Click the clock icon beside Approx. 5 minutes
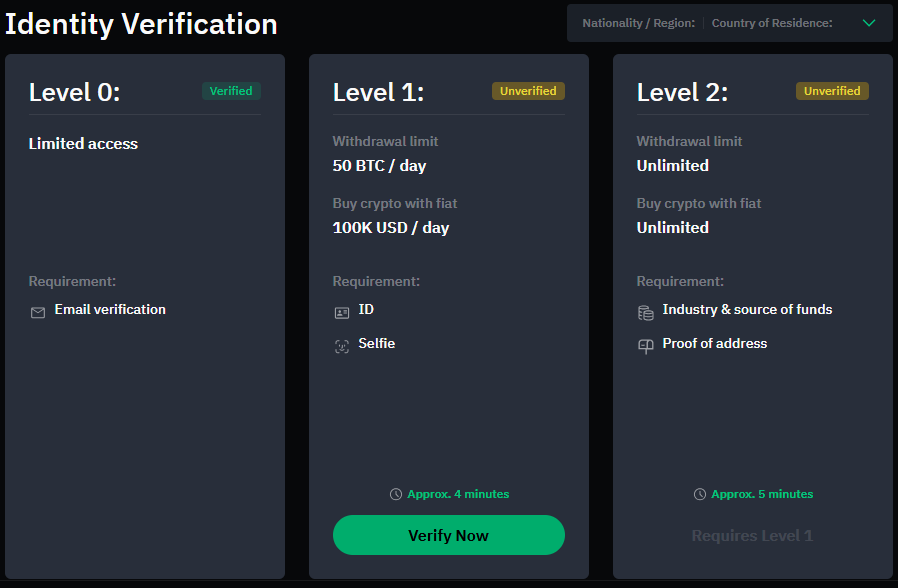898x588 pixels. pos(700,494)
